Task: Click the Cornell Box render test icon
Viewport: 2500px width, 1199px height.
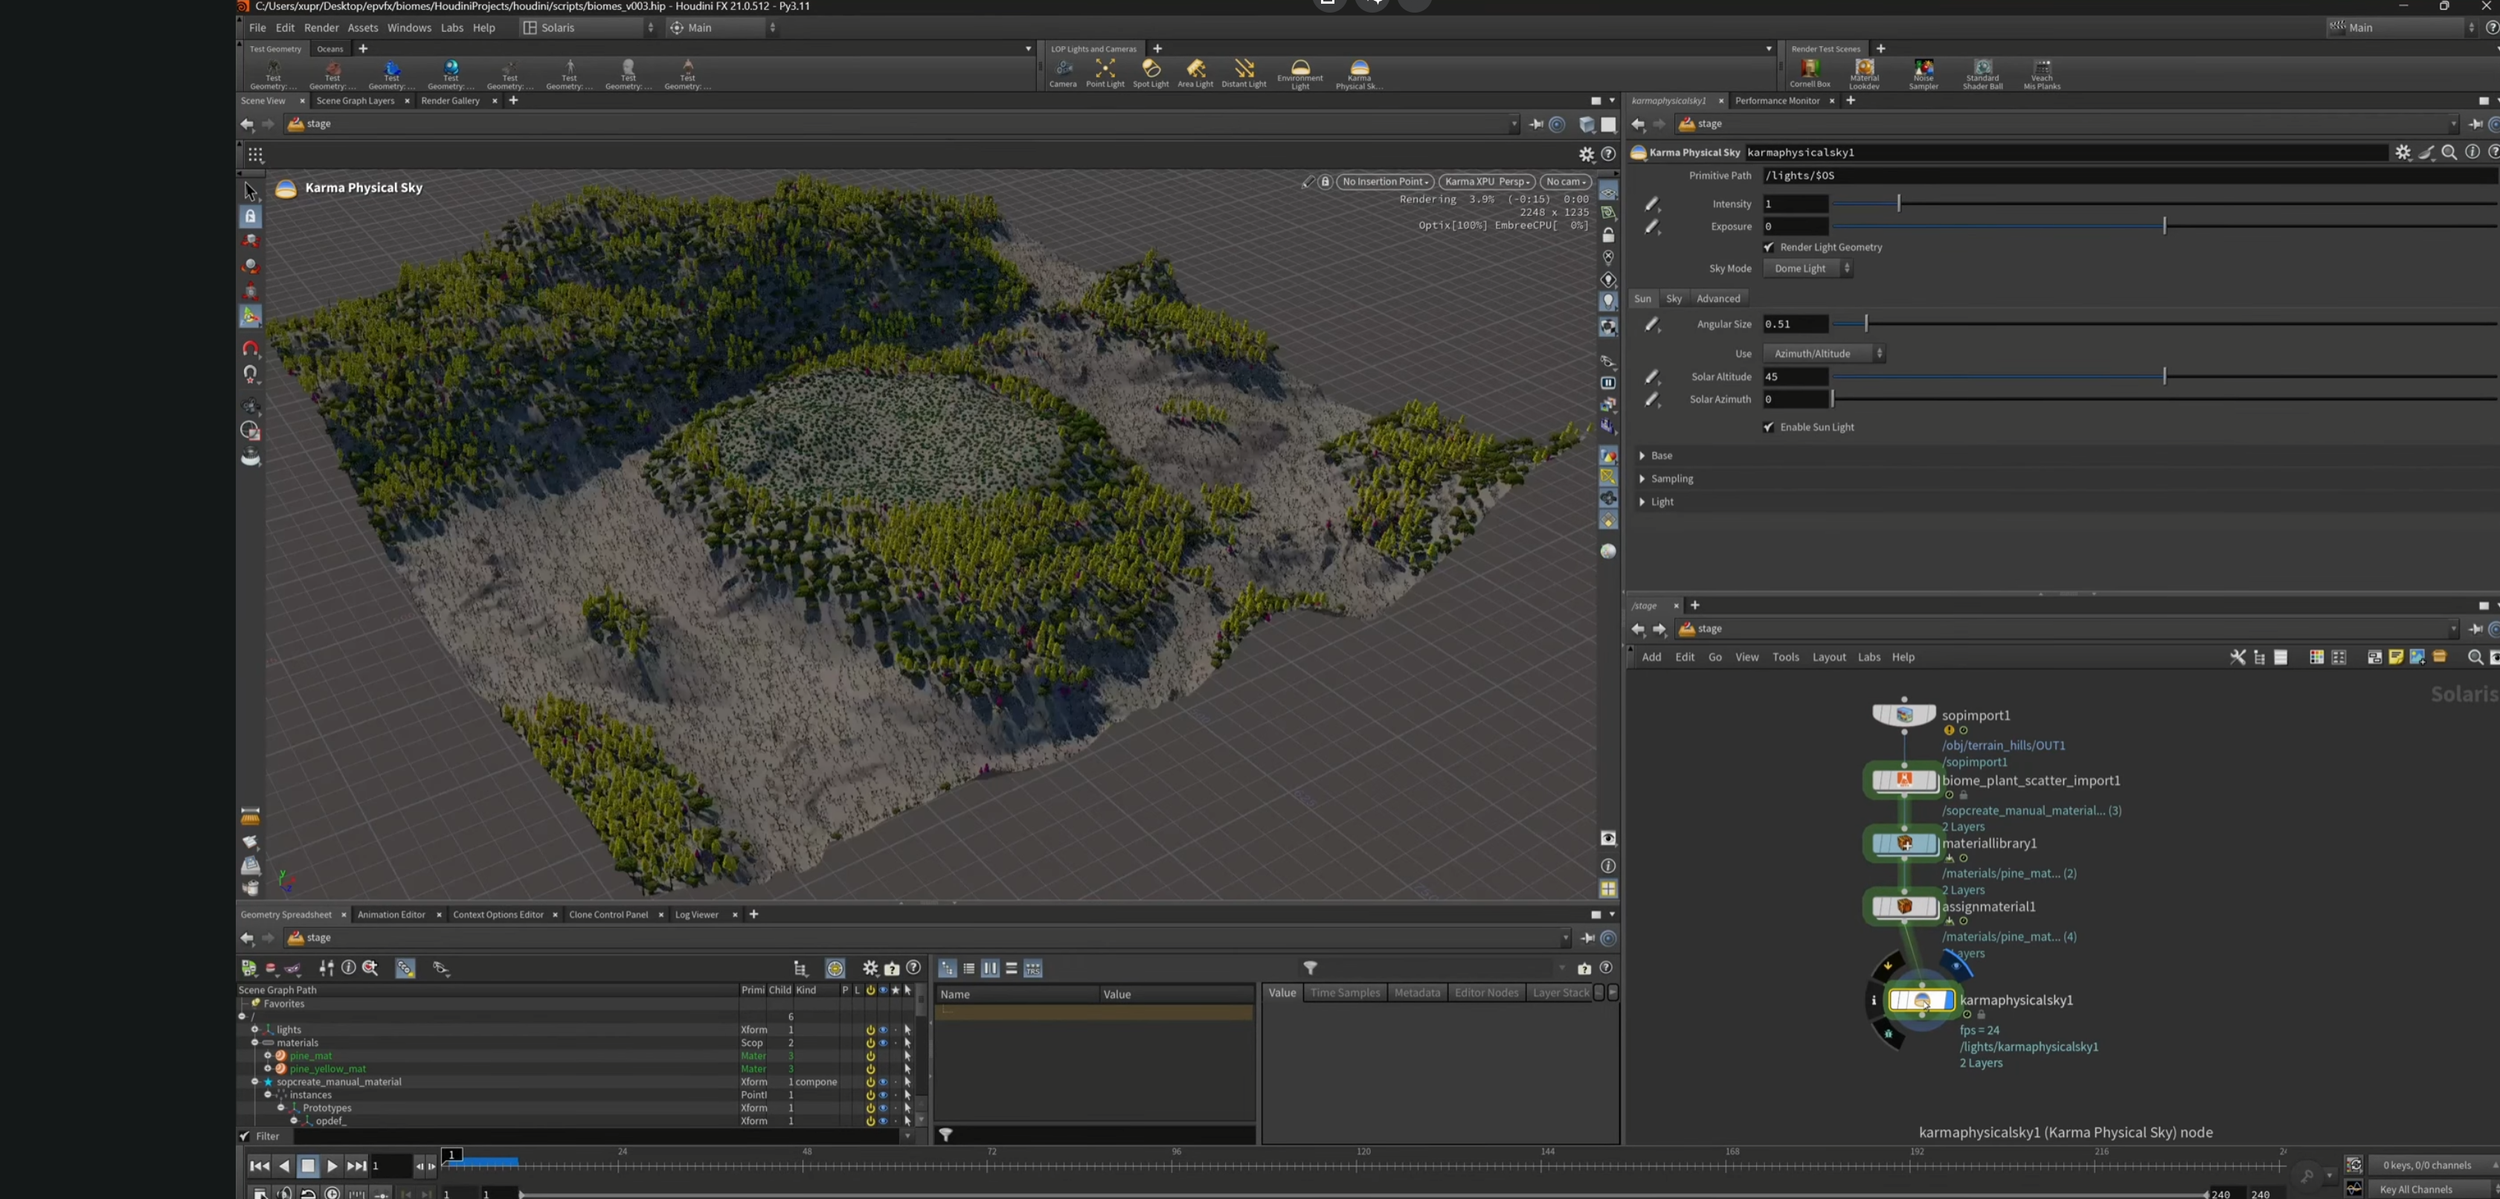Action: click(1809, 71)
